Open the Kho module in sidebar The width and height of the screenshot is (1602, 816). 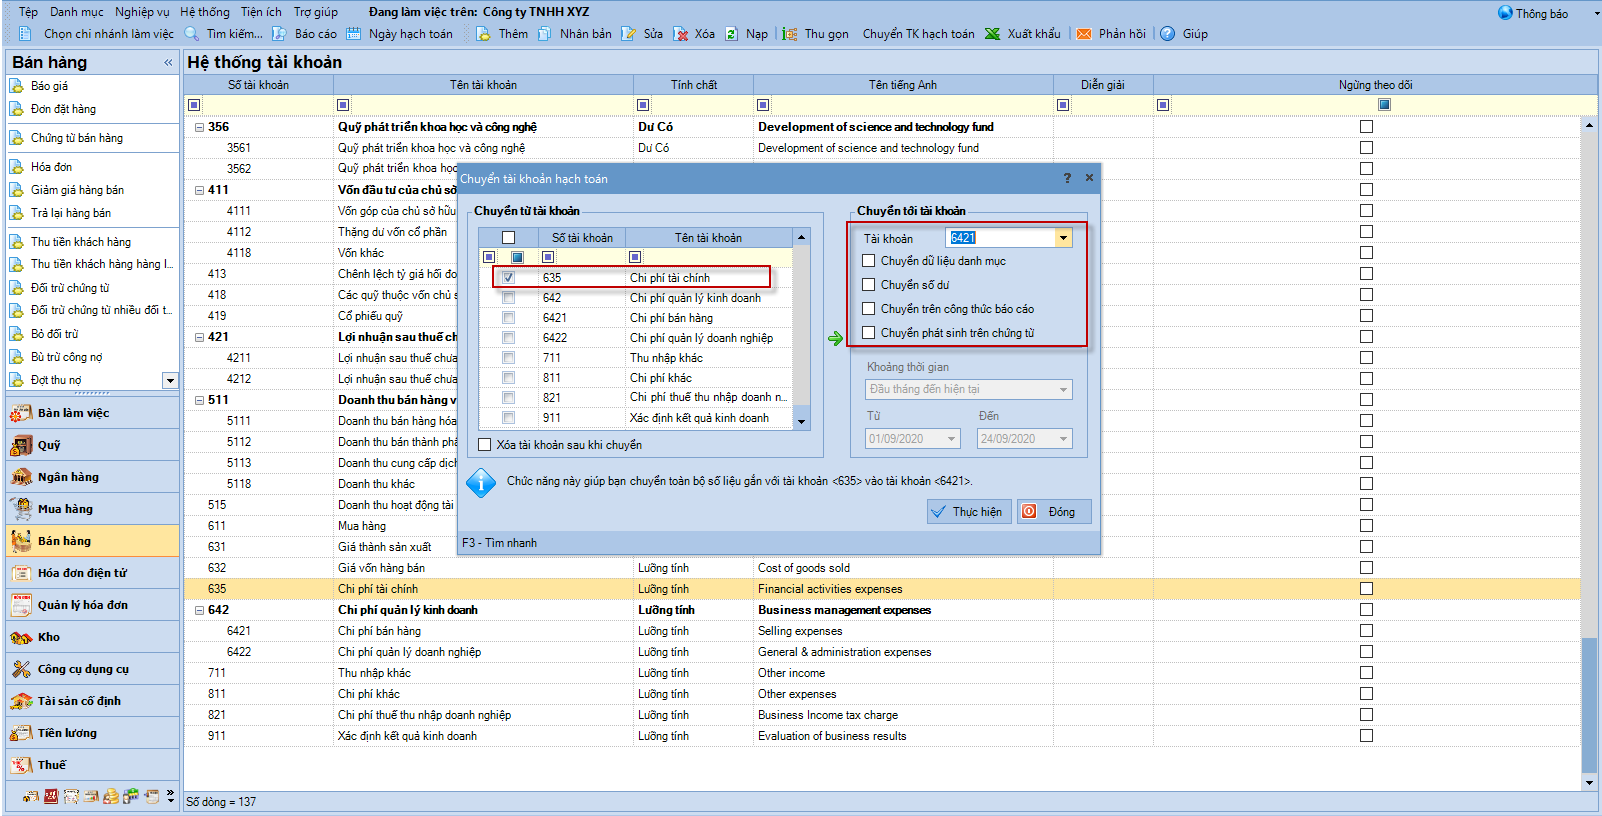point(49,637)
